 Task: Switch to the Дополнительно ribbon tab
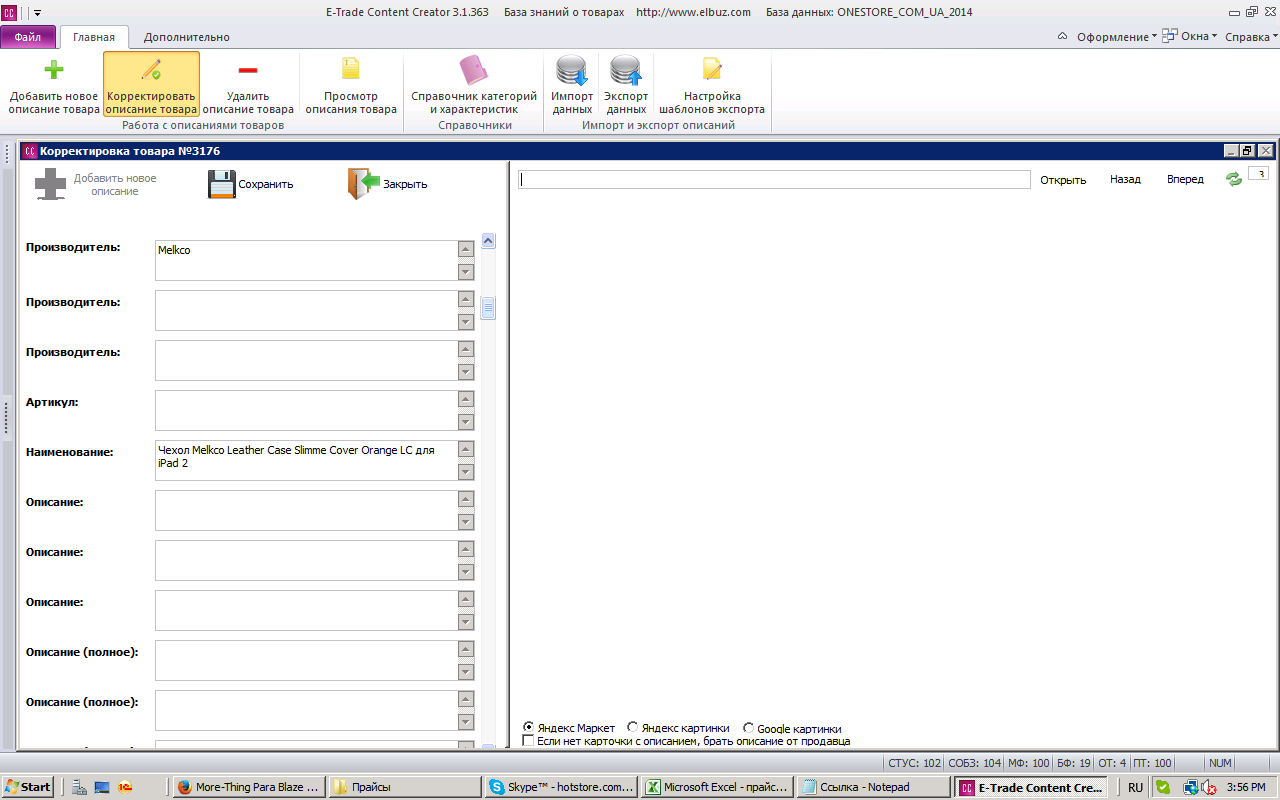[x=186, y=37]
